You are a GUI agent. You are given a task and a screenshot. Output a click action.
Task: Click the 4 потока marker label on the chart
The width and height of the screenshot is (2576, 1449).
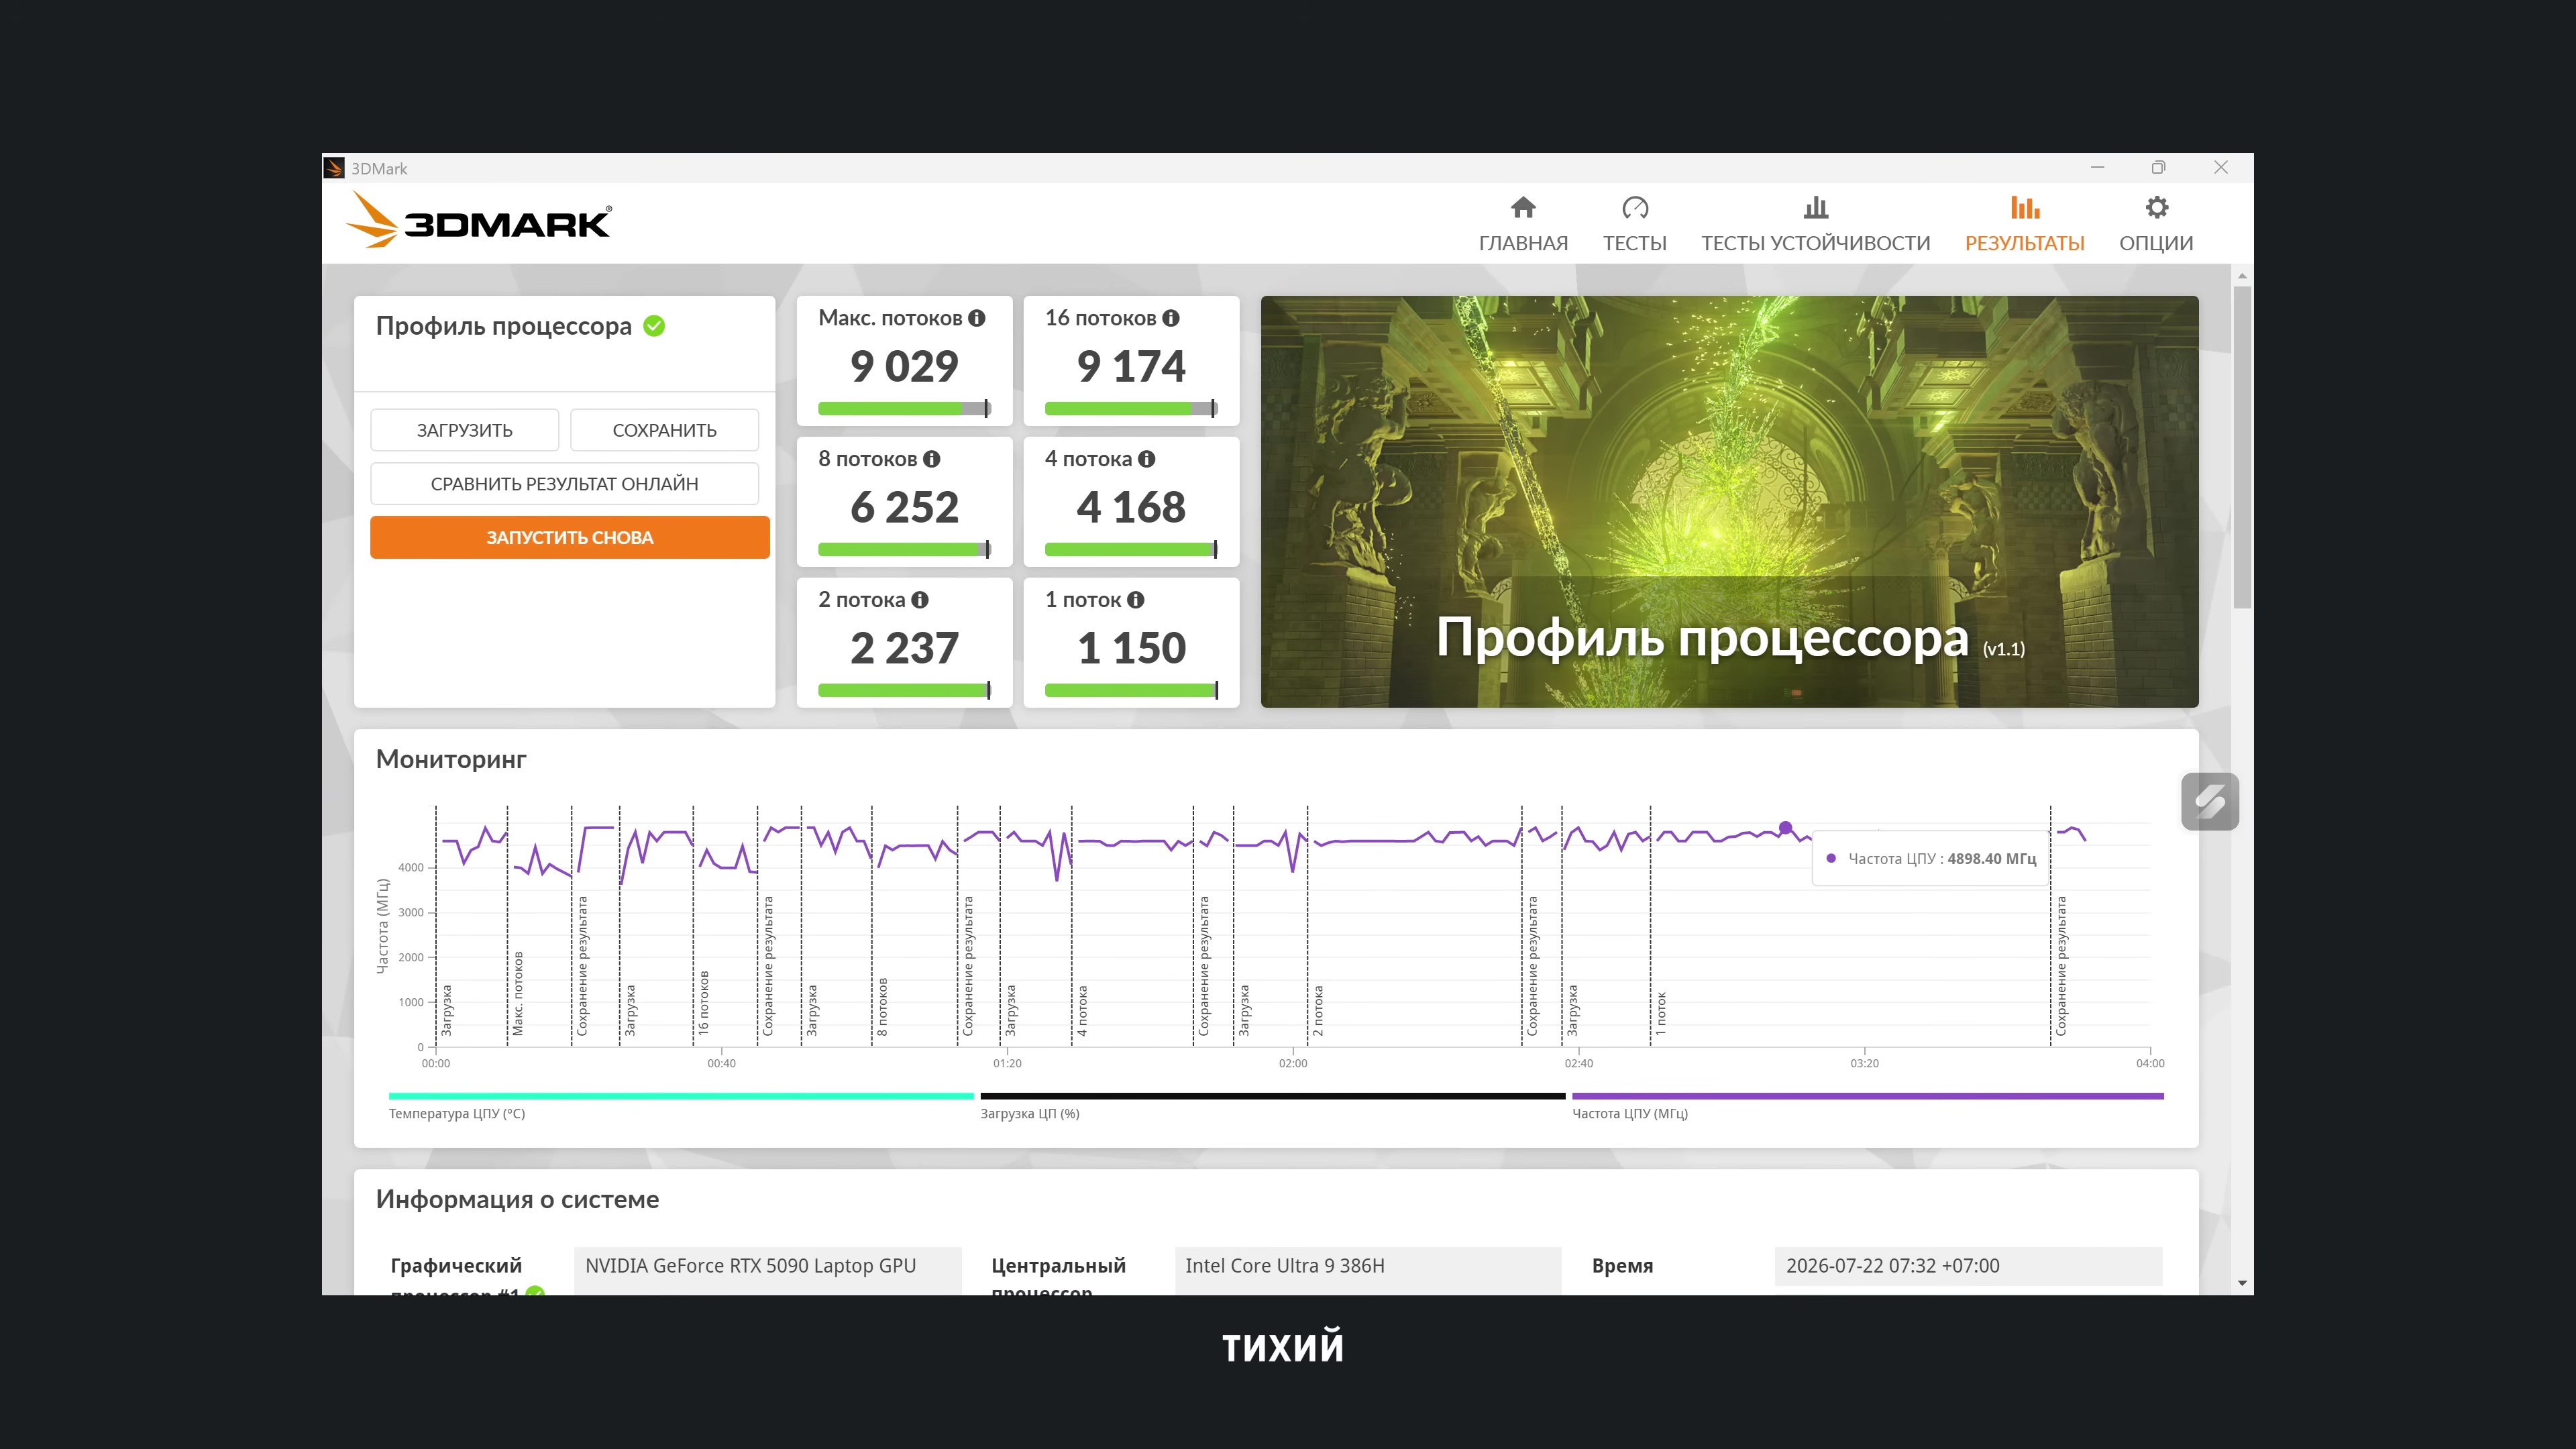1082,1010
